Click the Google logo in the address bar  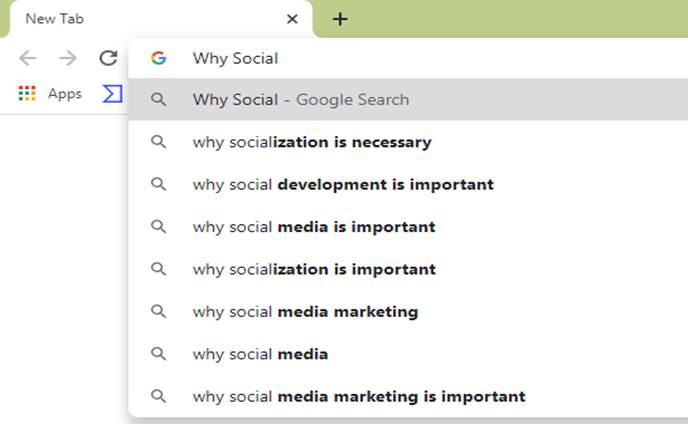tap(158, 58)
